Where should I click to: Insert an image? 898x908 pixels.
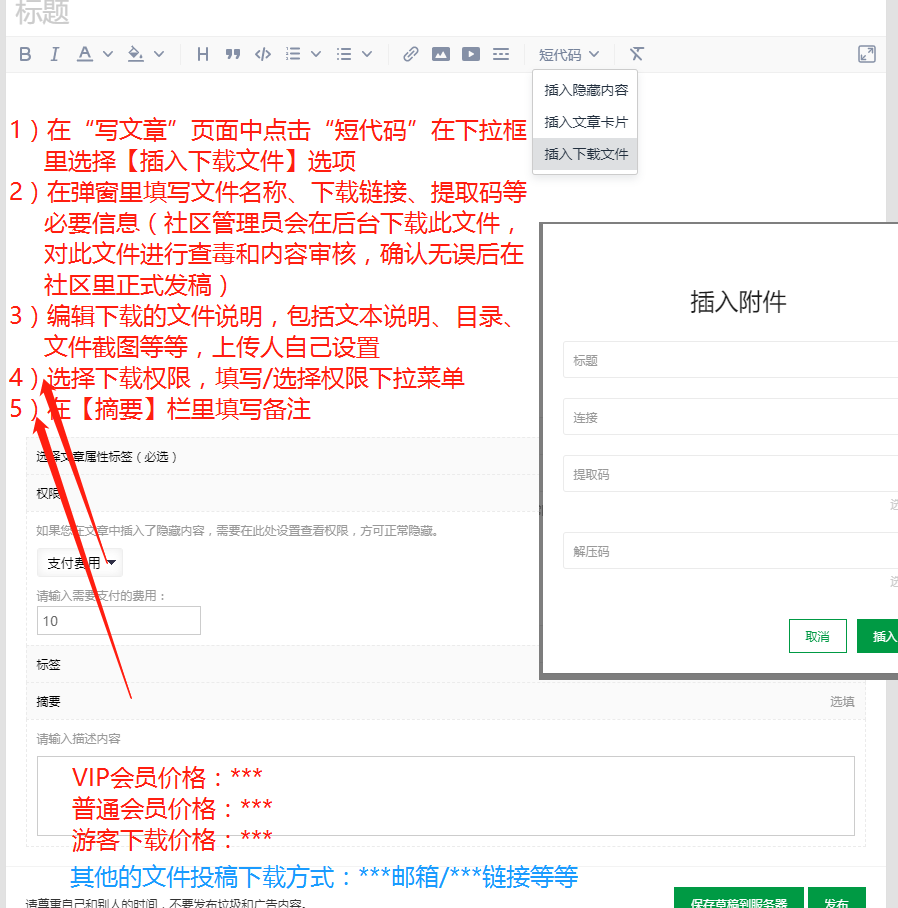point(440,54)
